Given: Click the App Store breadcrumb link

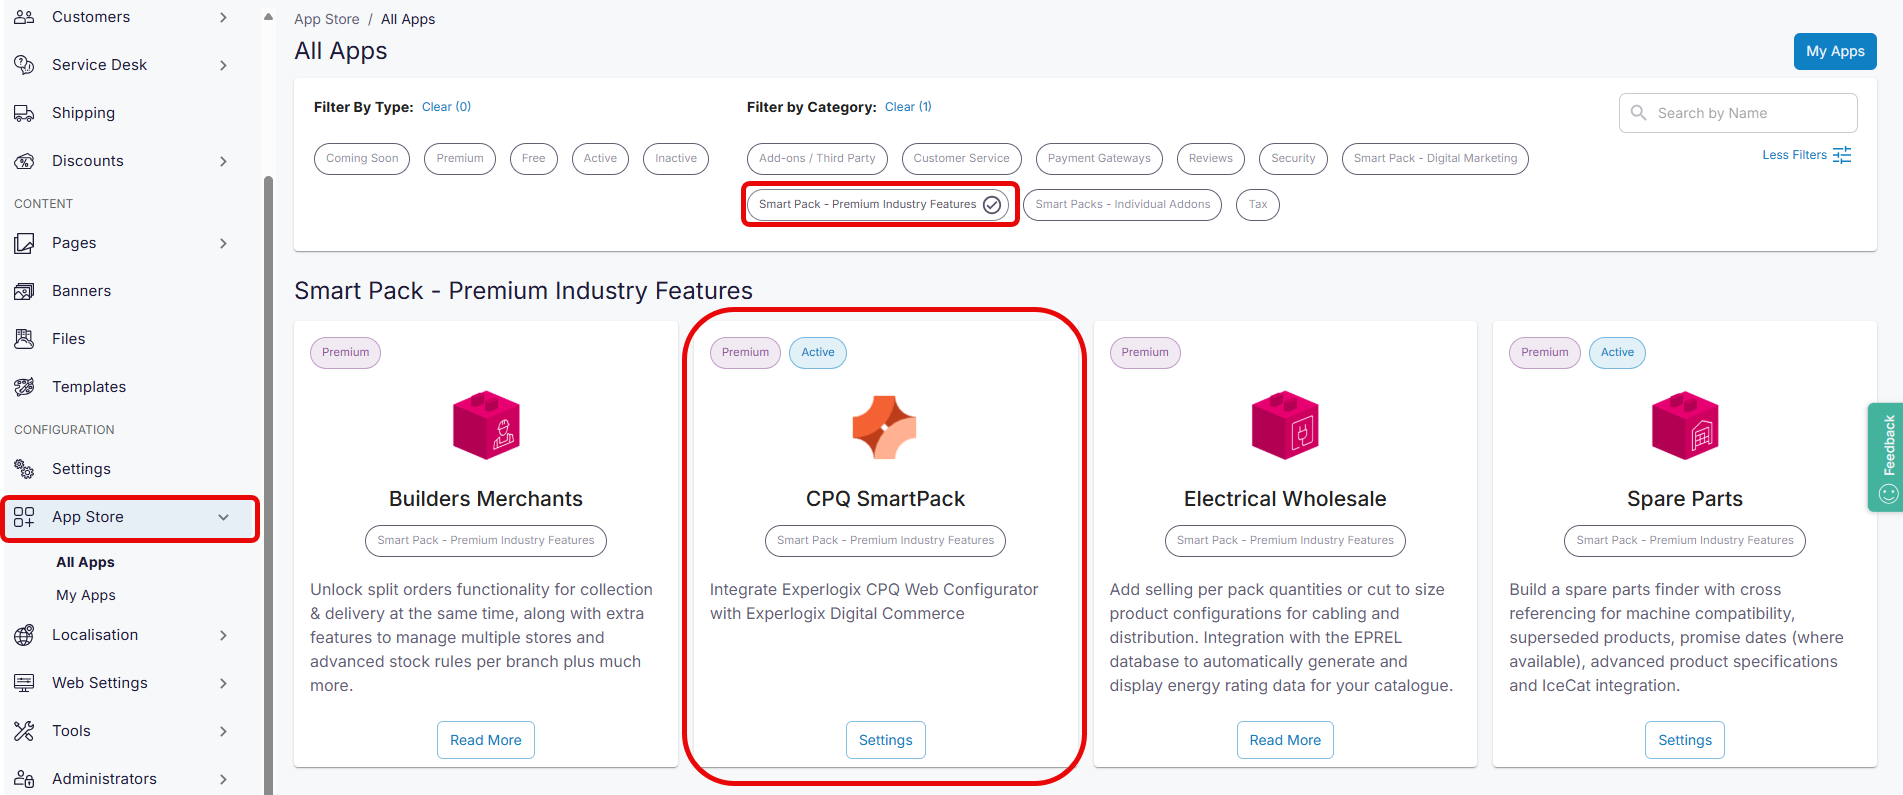Looking at the screenshot, I should tap(327, 19).
